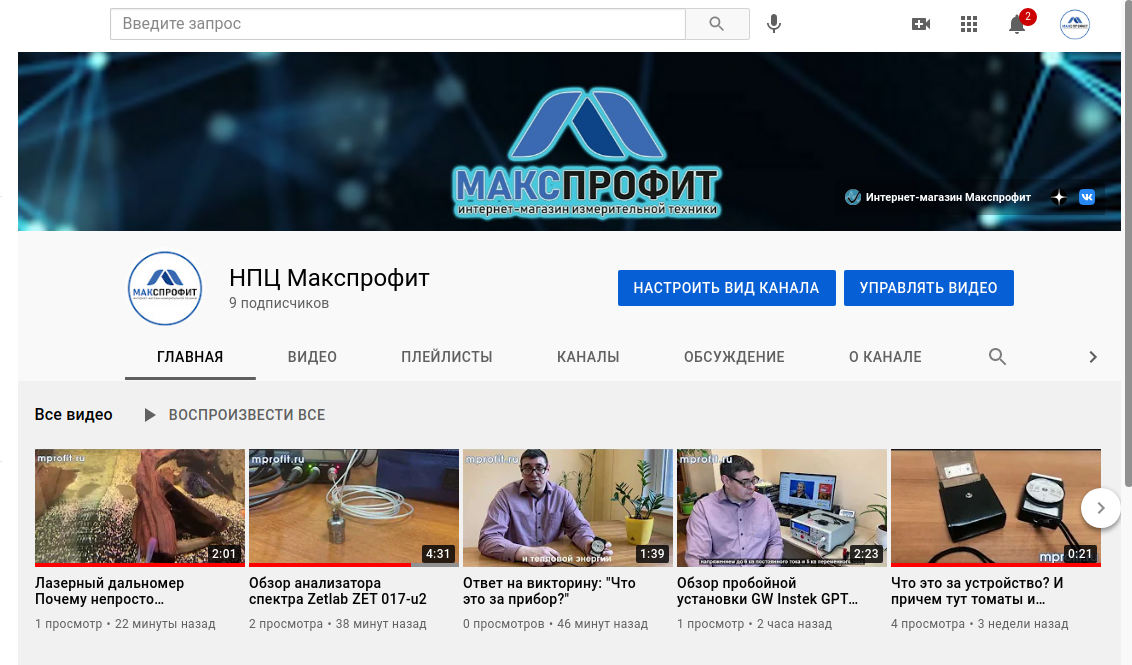Click the Воспроизвести все link

pyautogui.click(x=247, y=415)
